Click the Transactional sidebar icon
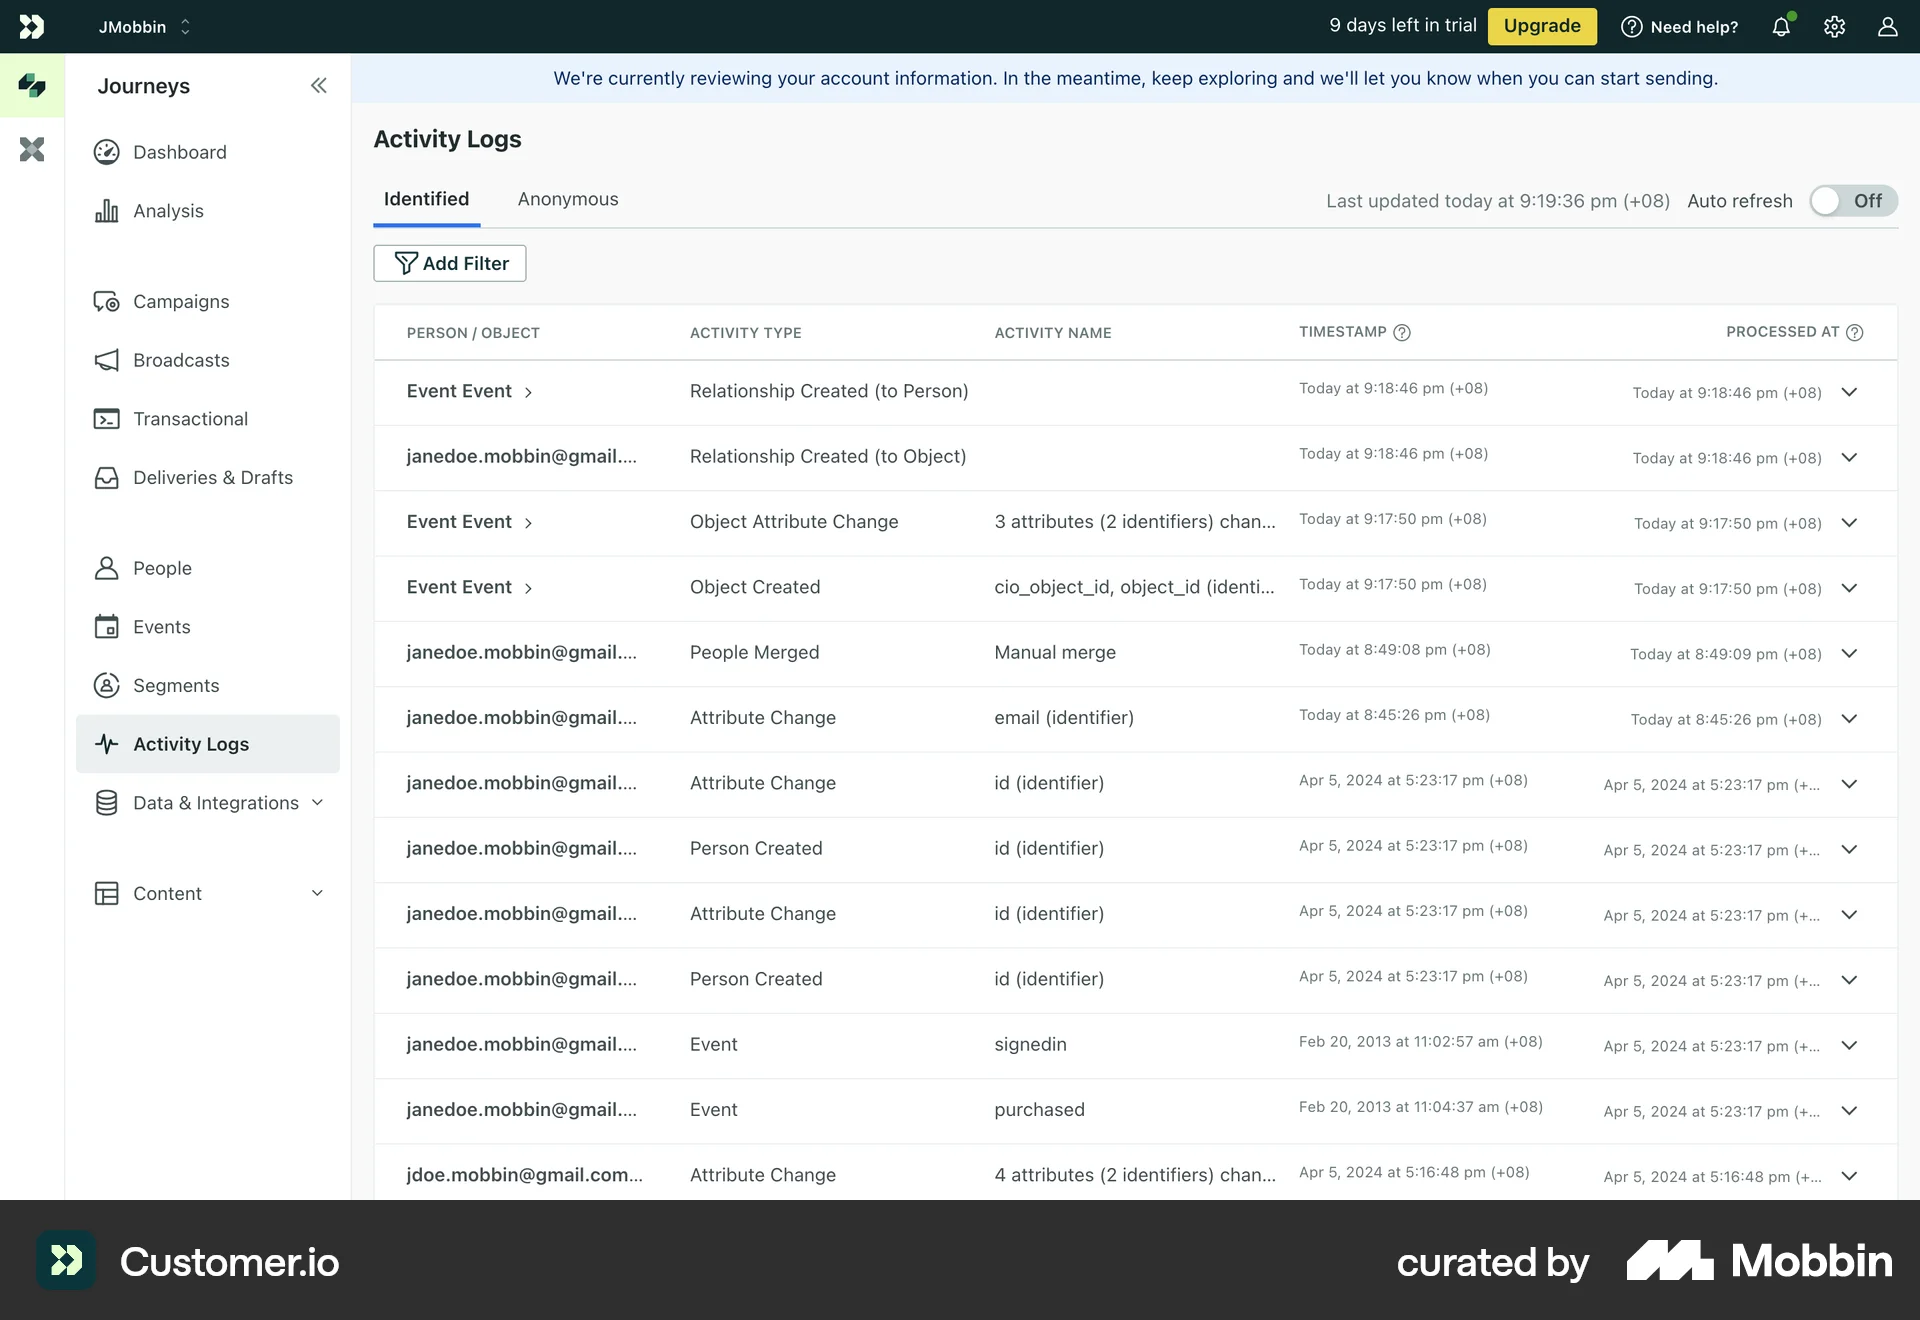 [x=108, y=418]
